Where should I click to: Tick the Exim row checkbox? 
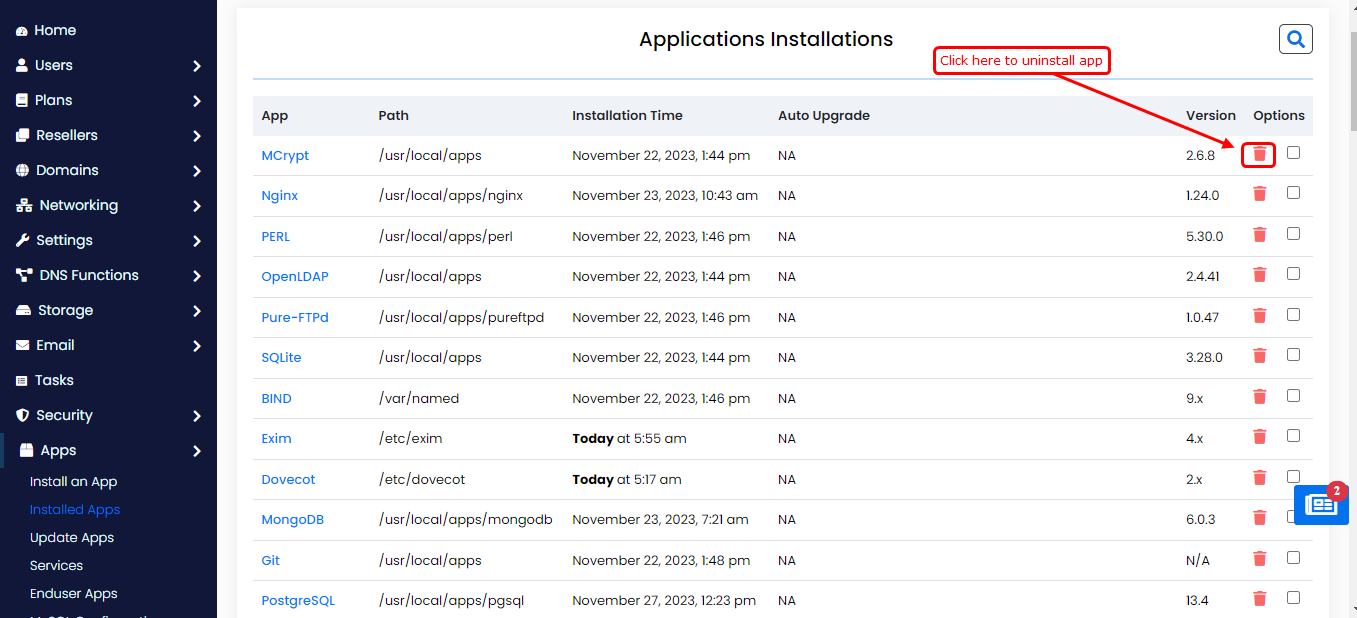[1293, 436]
